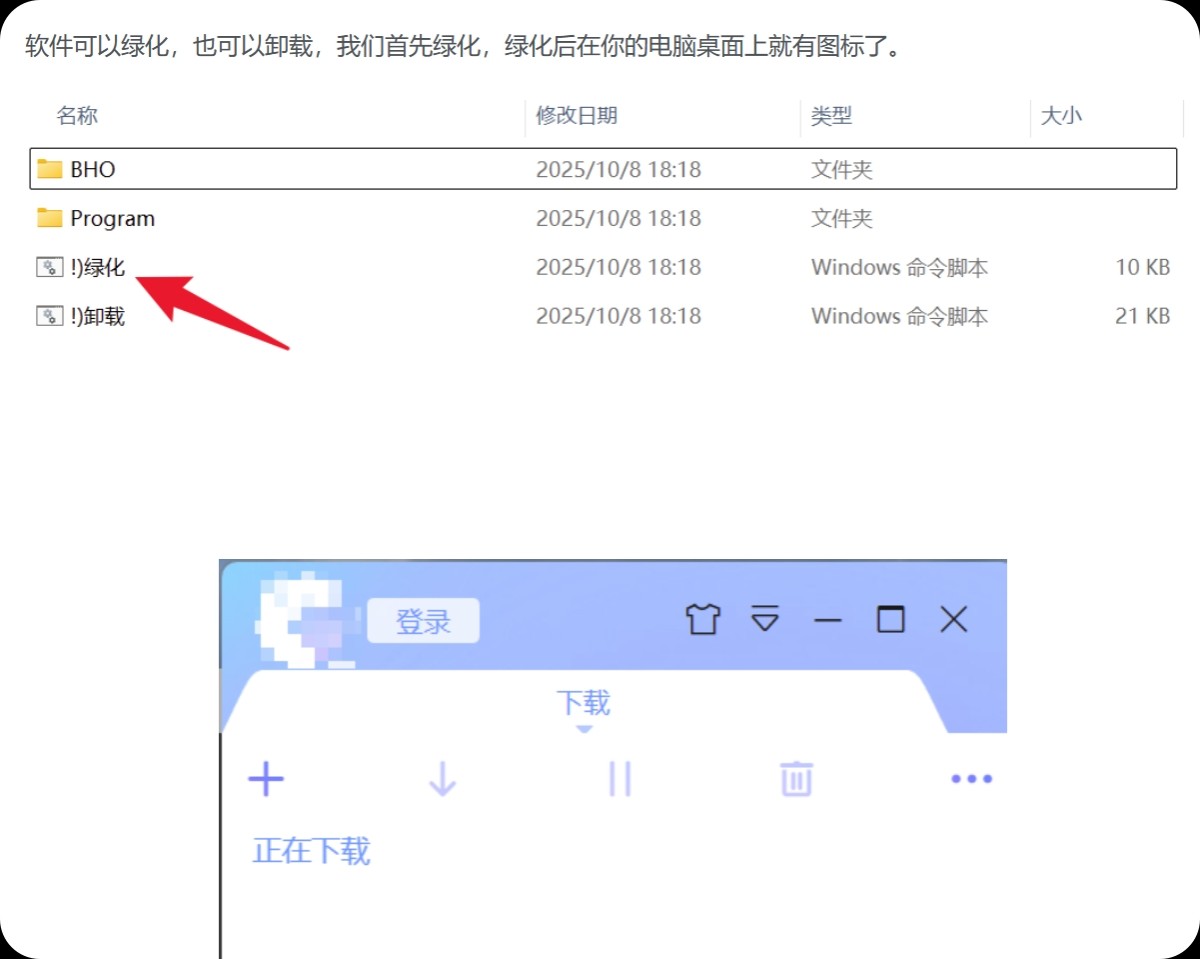The image size is (1200, 959).
Task: Click the !)卸载 command script file
Action: pos(97,316)
